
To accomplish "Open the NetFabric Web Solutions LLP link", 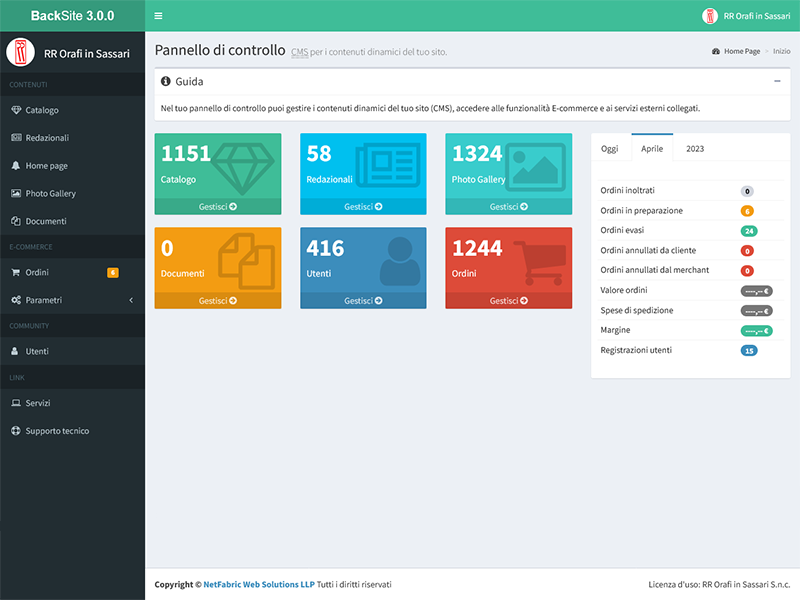I will click(259, 584).
